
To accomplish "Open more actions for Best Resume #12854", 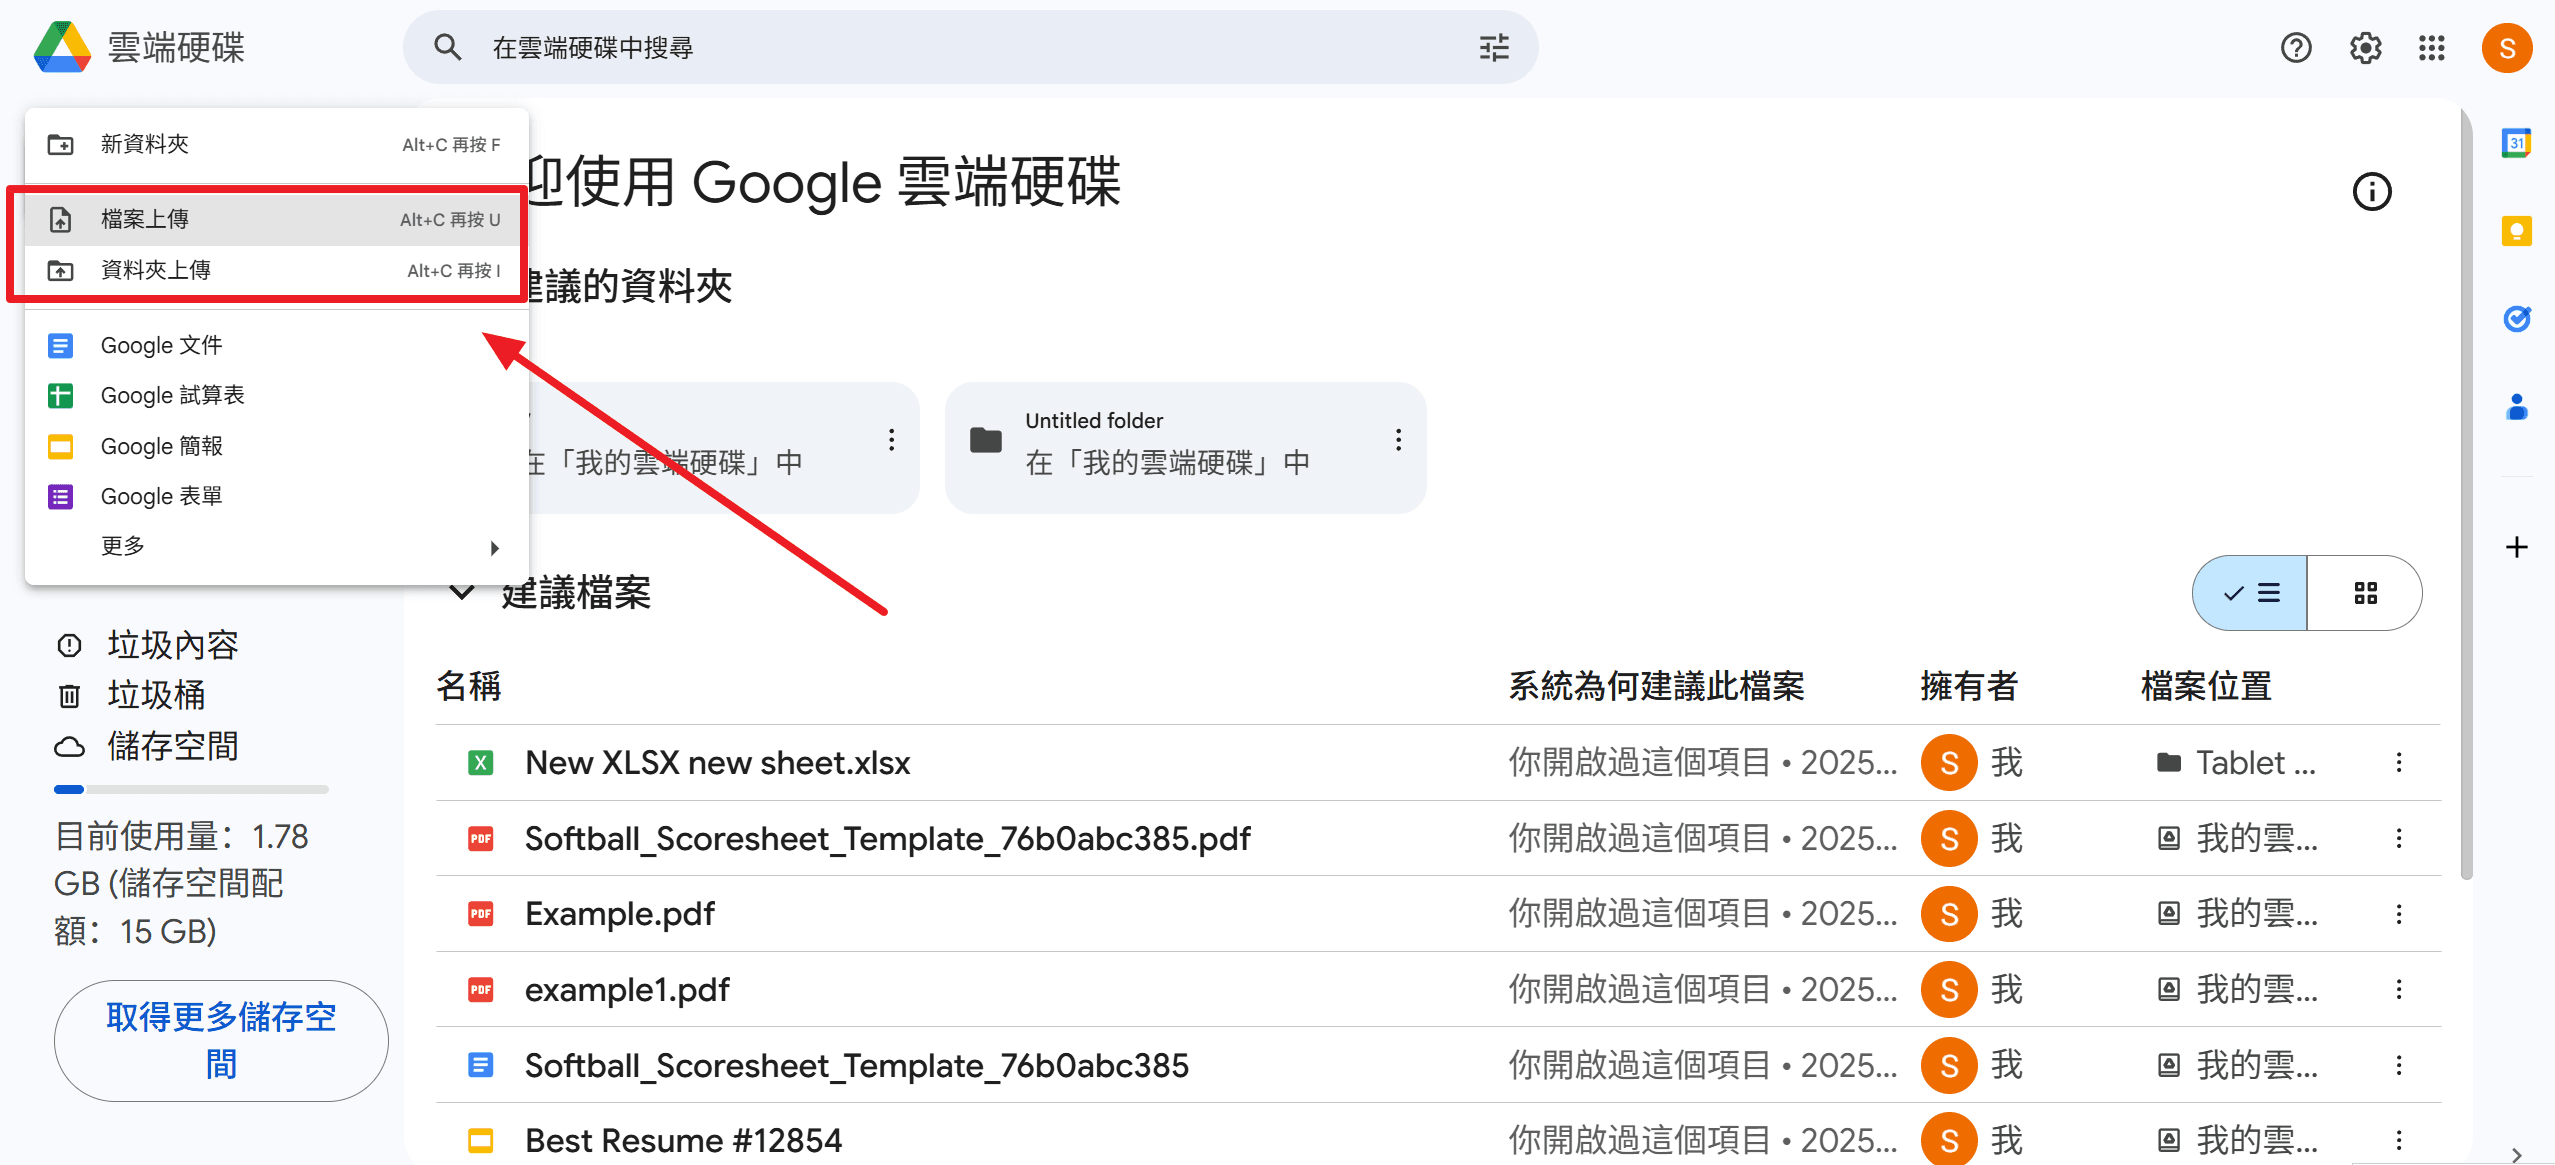I will pyautogui.click(x=2399, y=1141).
